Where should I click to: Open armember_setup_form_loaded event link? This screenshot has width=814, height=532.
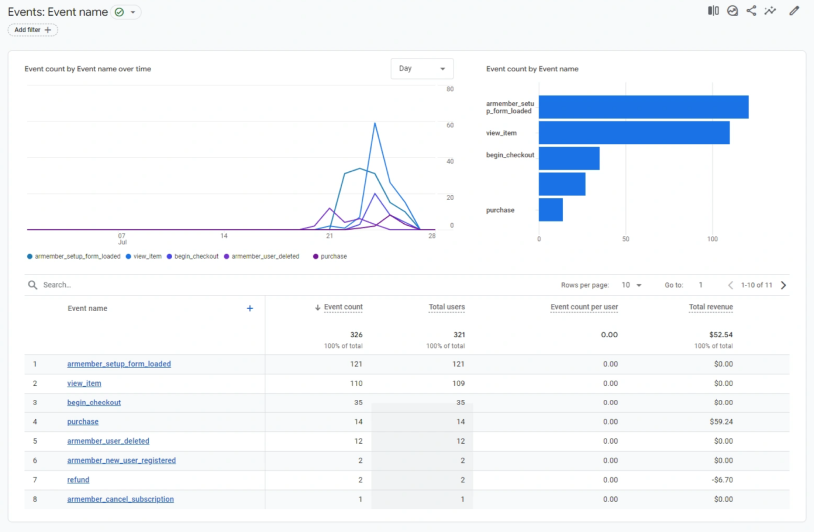[119, 364]
